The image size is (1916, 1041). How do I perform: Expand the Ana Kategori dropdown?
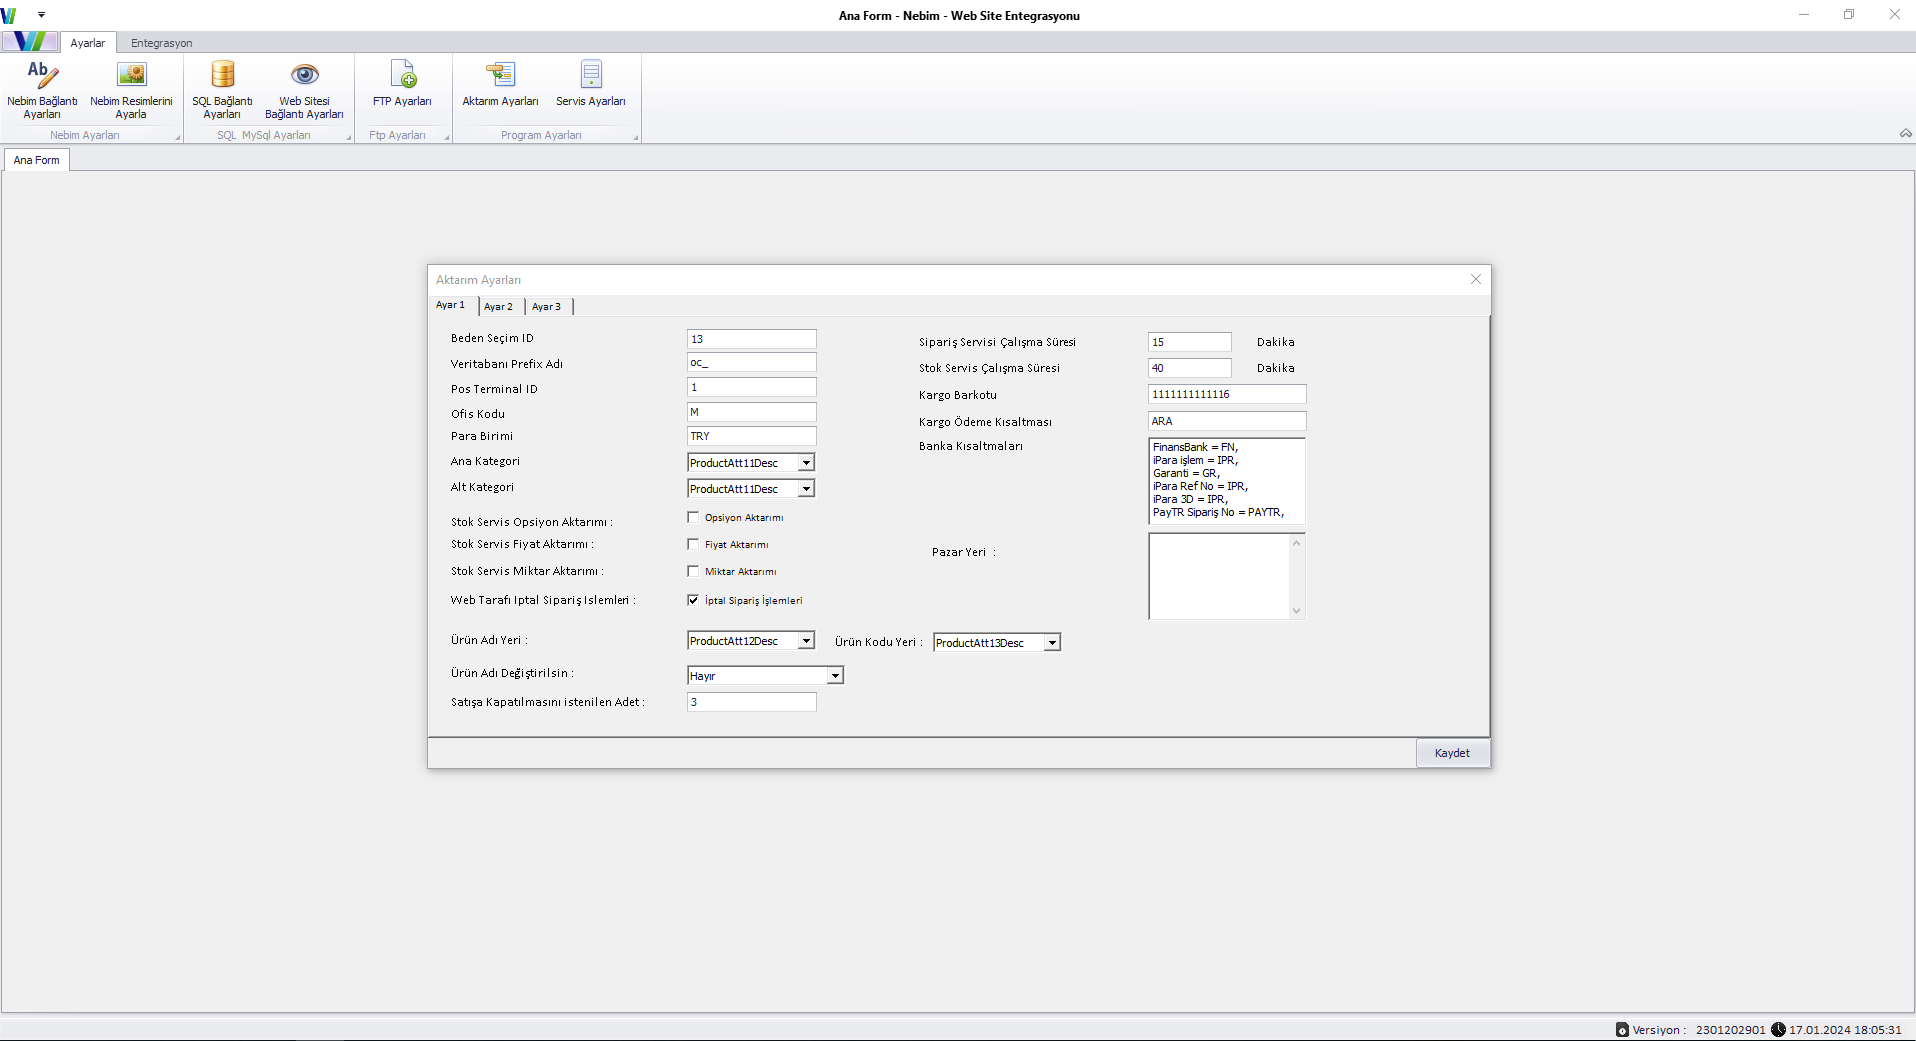click(806, 462)
